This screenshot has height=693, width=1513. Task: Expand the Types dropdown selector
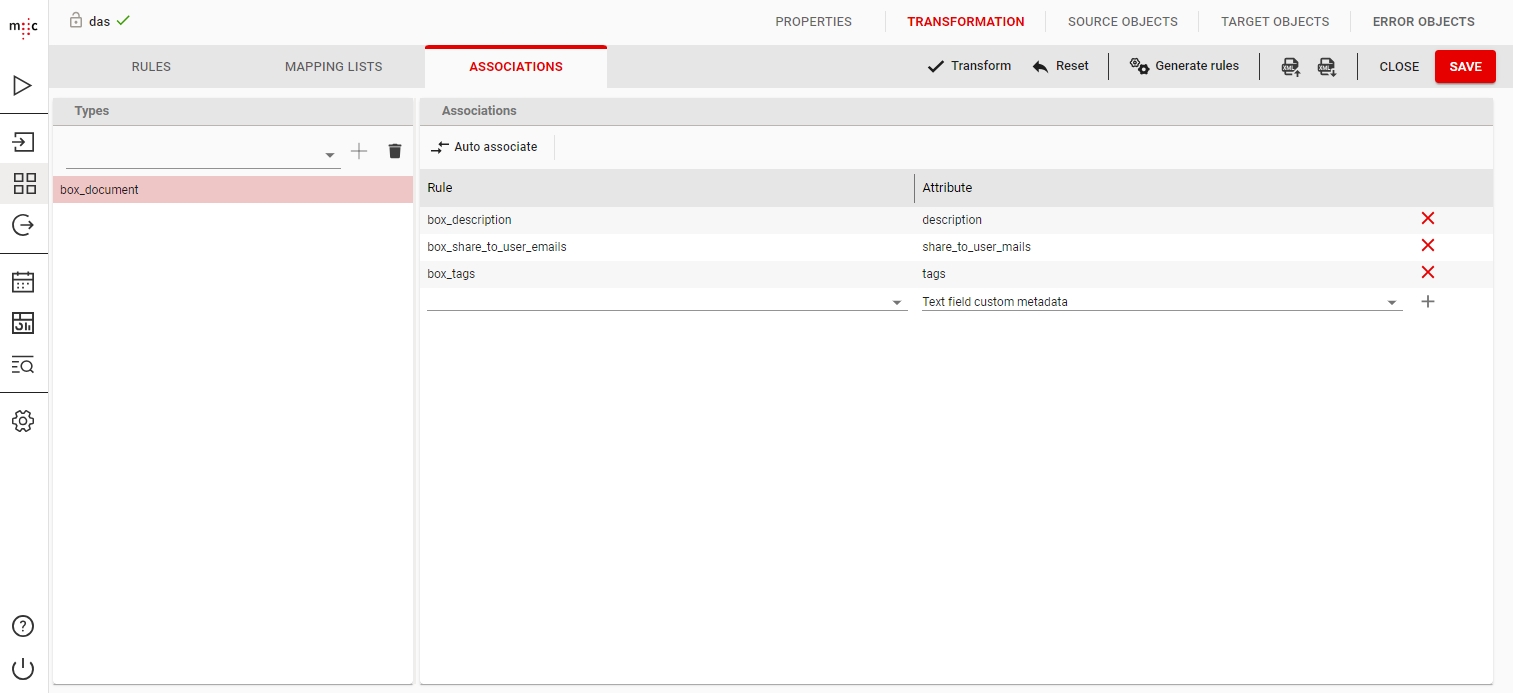330,155
